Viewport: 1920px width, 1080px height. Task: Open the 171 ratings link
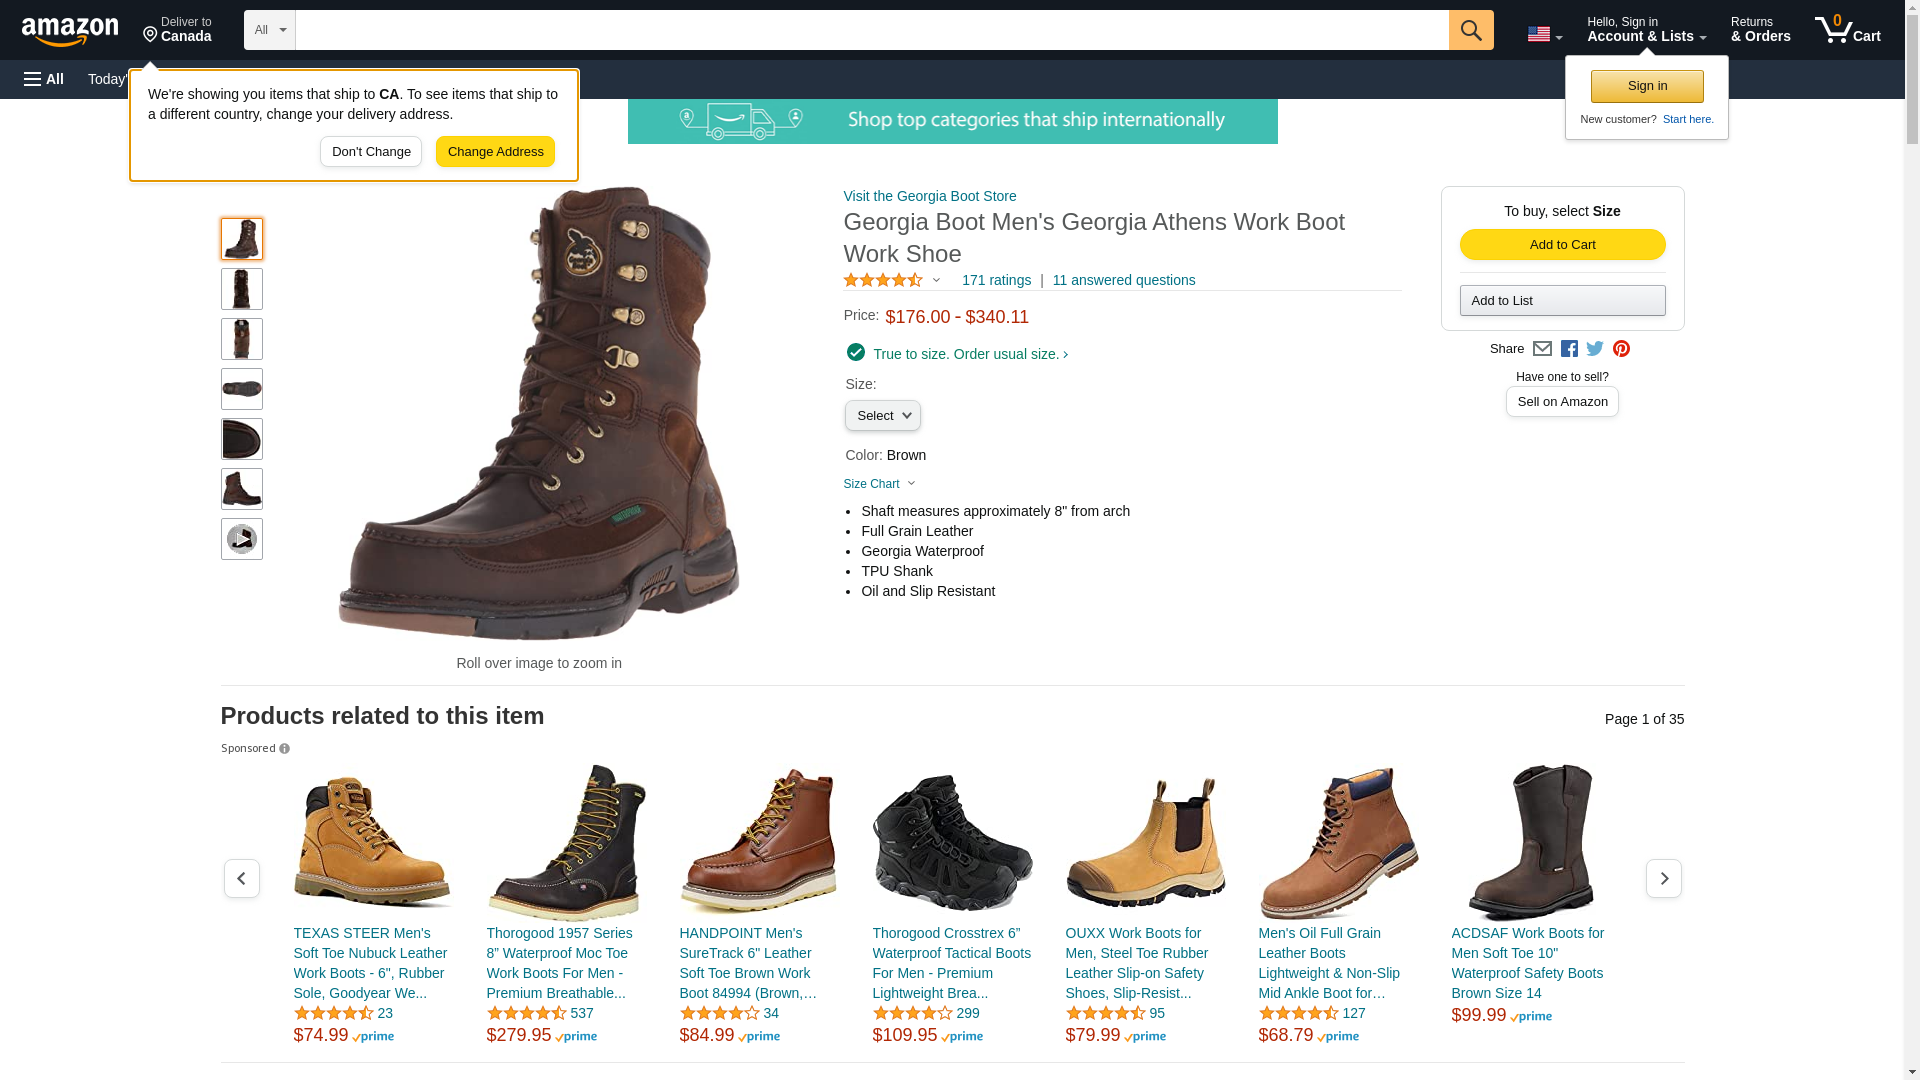996,281
